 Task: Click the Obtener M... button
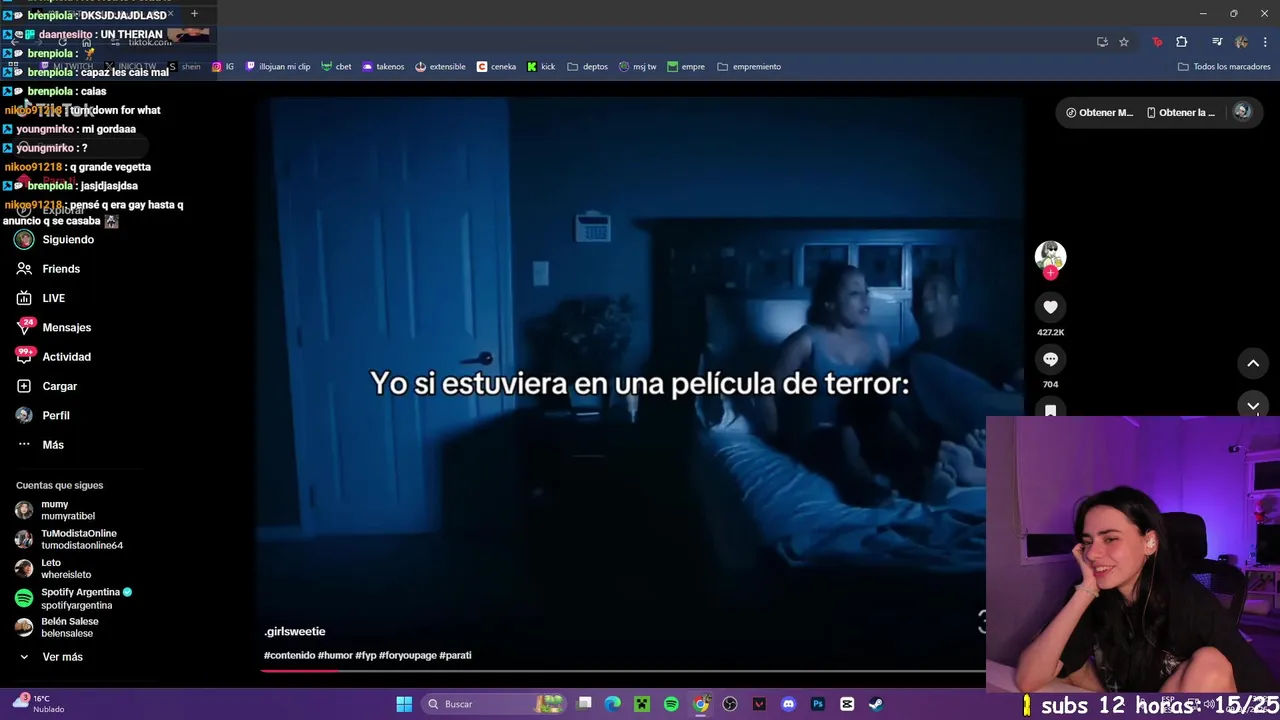point(1099,112)
